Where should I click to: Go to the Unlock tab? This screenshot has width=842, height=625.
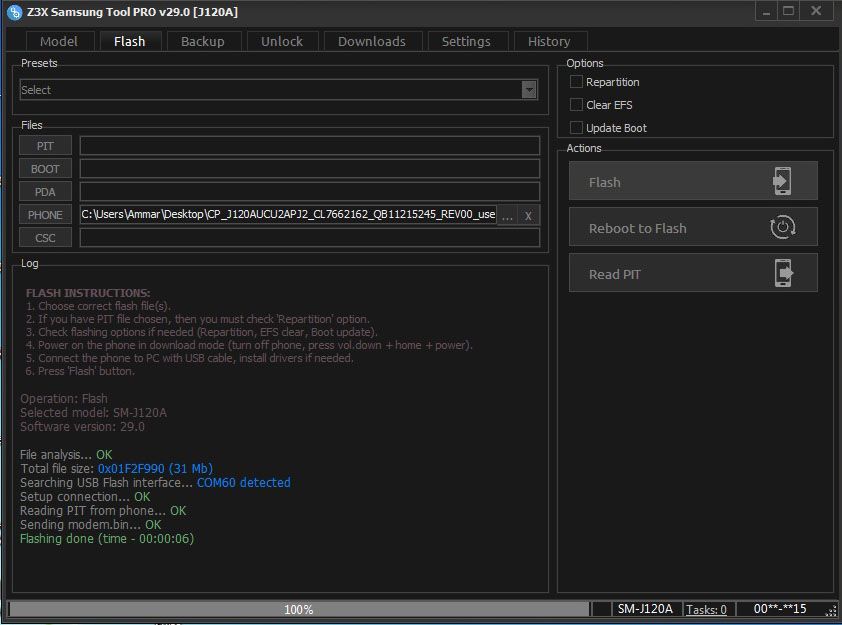pos(282,41)
